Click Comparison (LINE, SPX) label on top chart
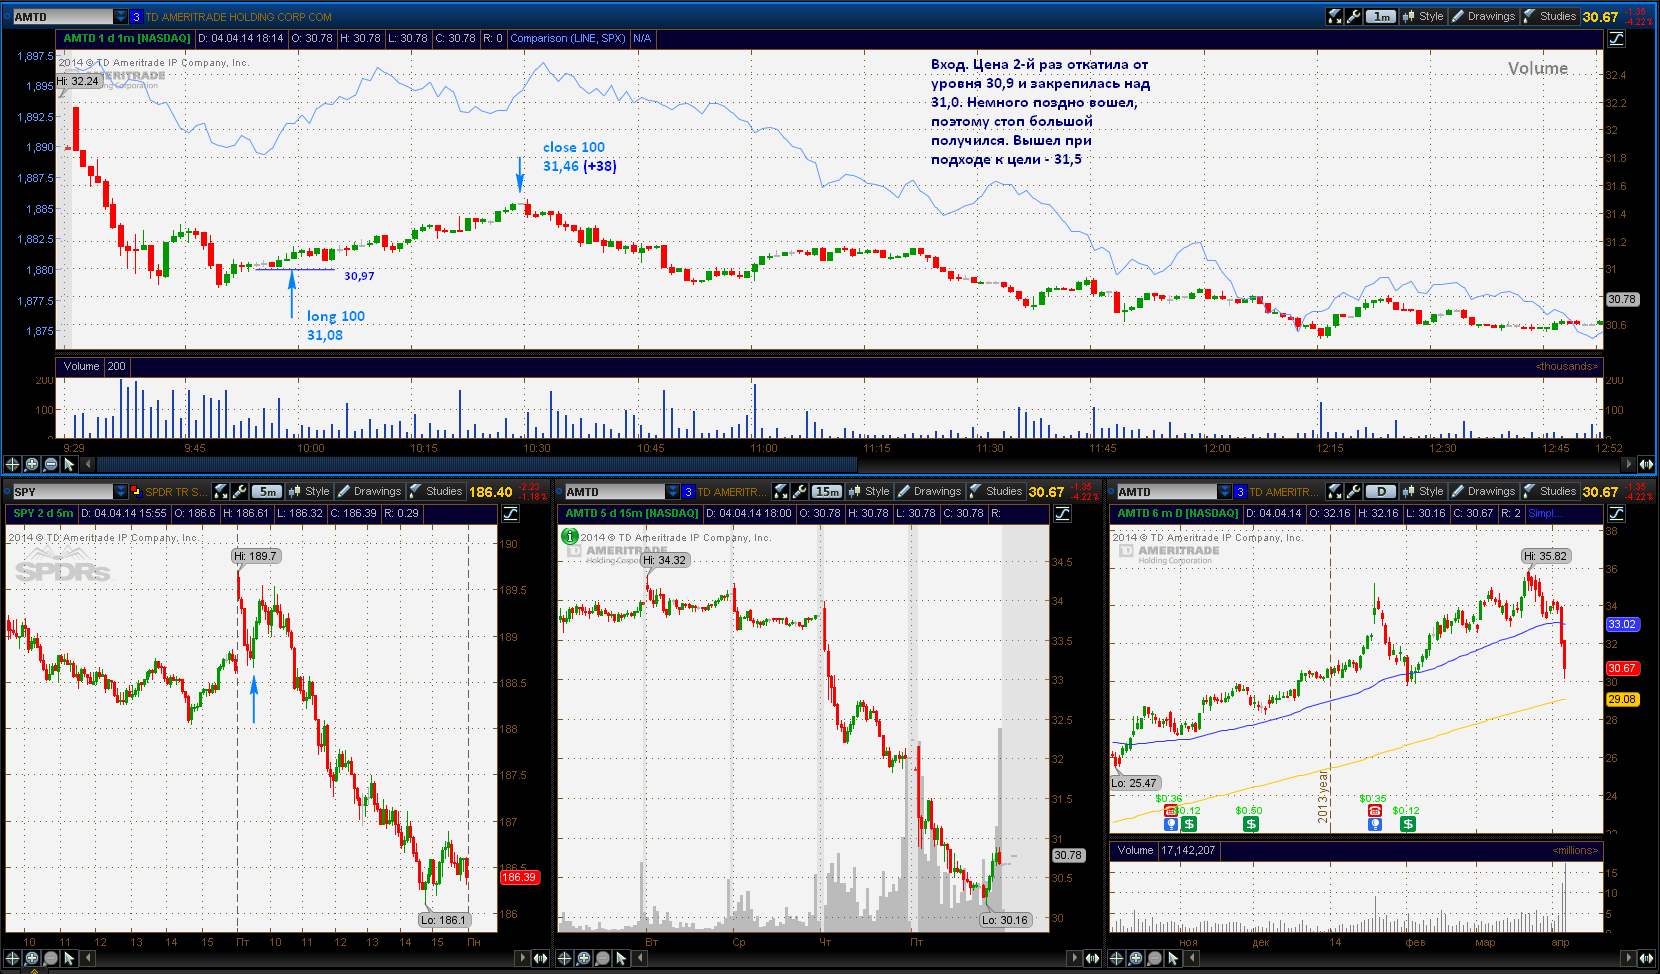This screenshot has height=974, width=1660. [x=568, y=38]
